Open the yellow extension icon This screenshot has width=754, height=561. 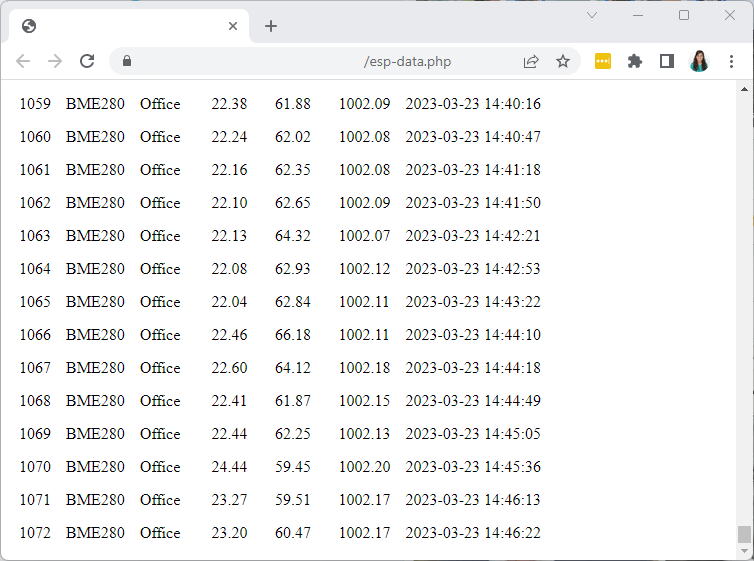pos(602,61)
